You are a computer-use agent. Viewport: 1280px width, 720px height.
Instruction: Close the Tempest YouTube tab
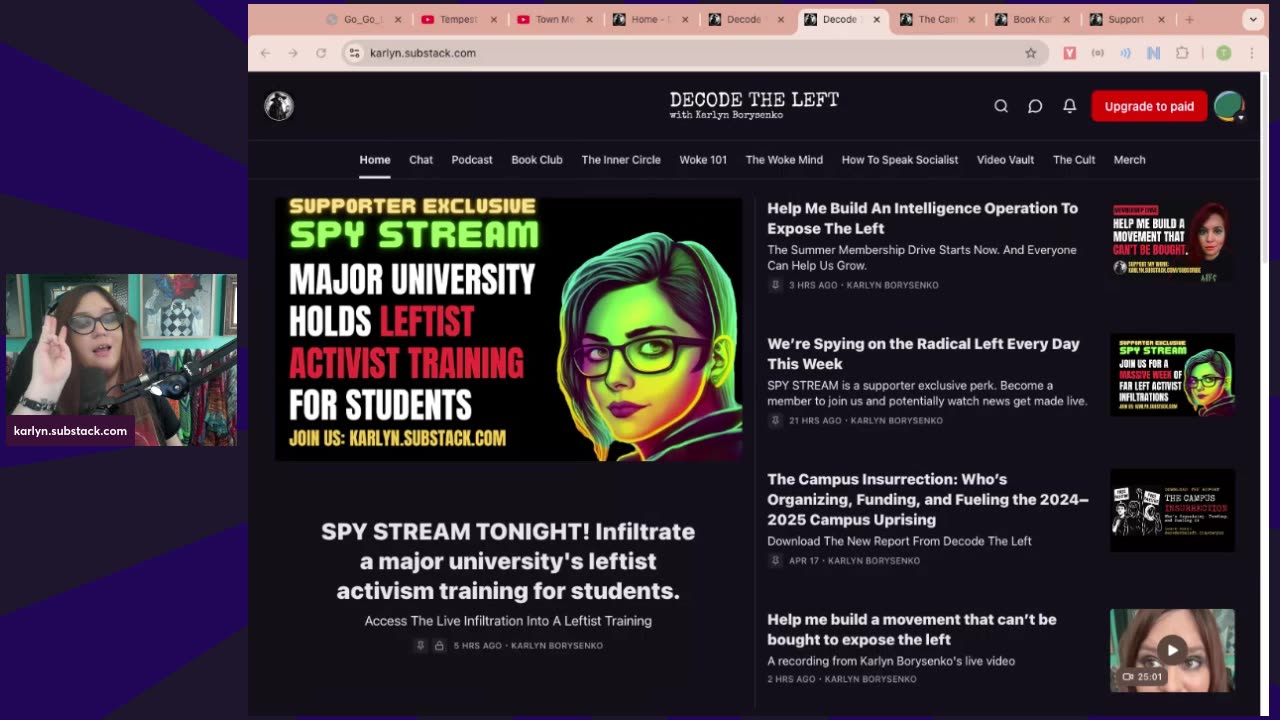pos(493,19)
